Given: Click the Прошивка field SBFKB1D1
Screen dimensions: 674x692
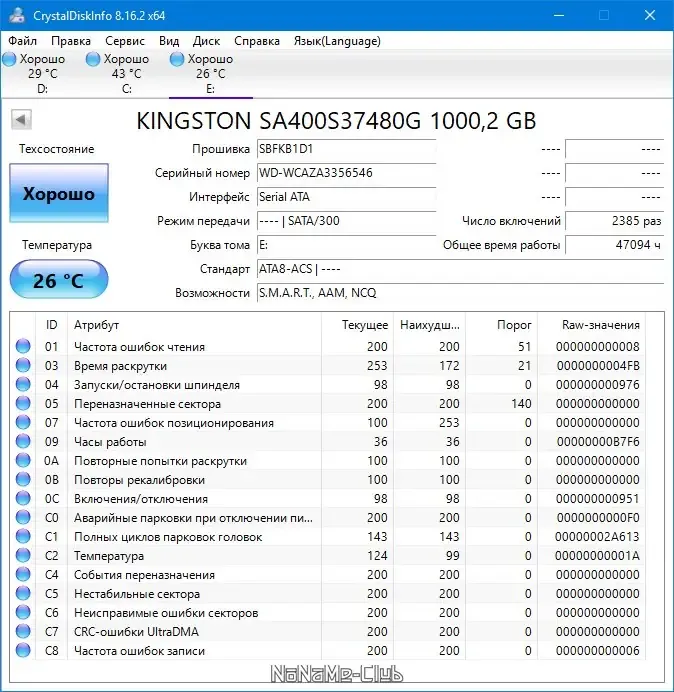Looking at the screenshot, I should click(x=346, y=149).
